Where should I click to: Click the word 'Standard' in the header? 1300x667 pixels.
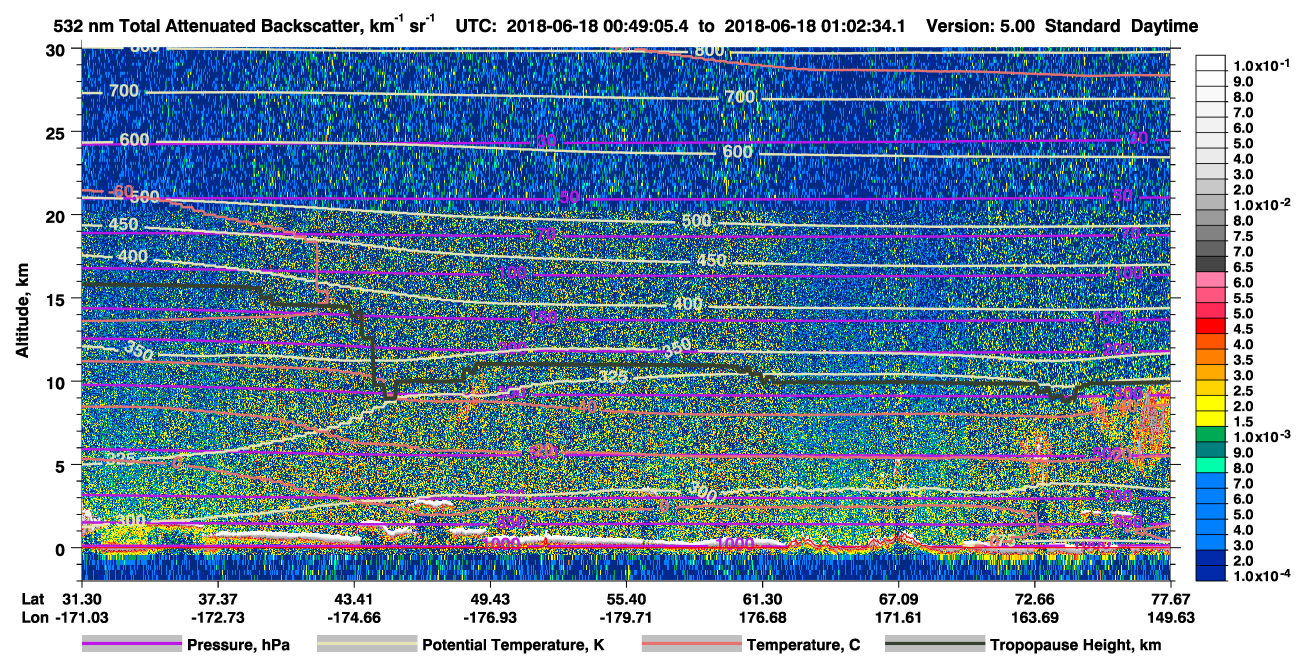pyautogui.click(x=1083, y=27)
